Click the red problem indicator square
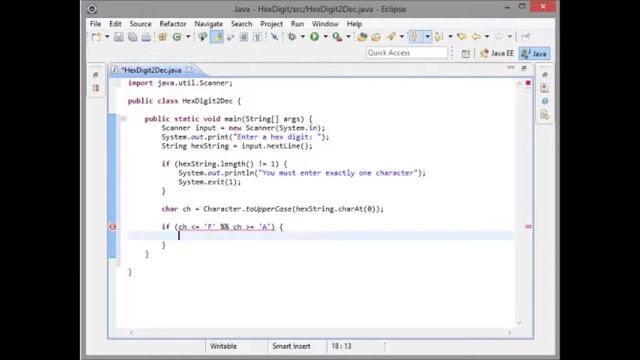 528,83
